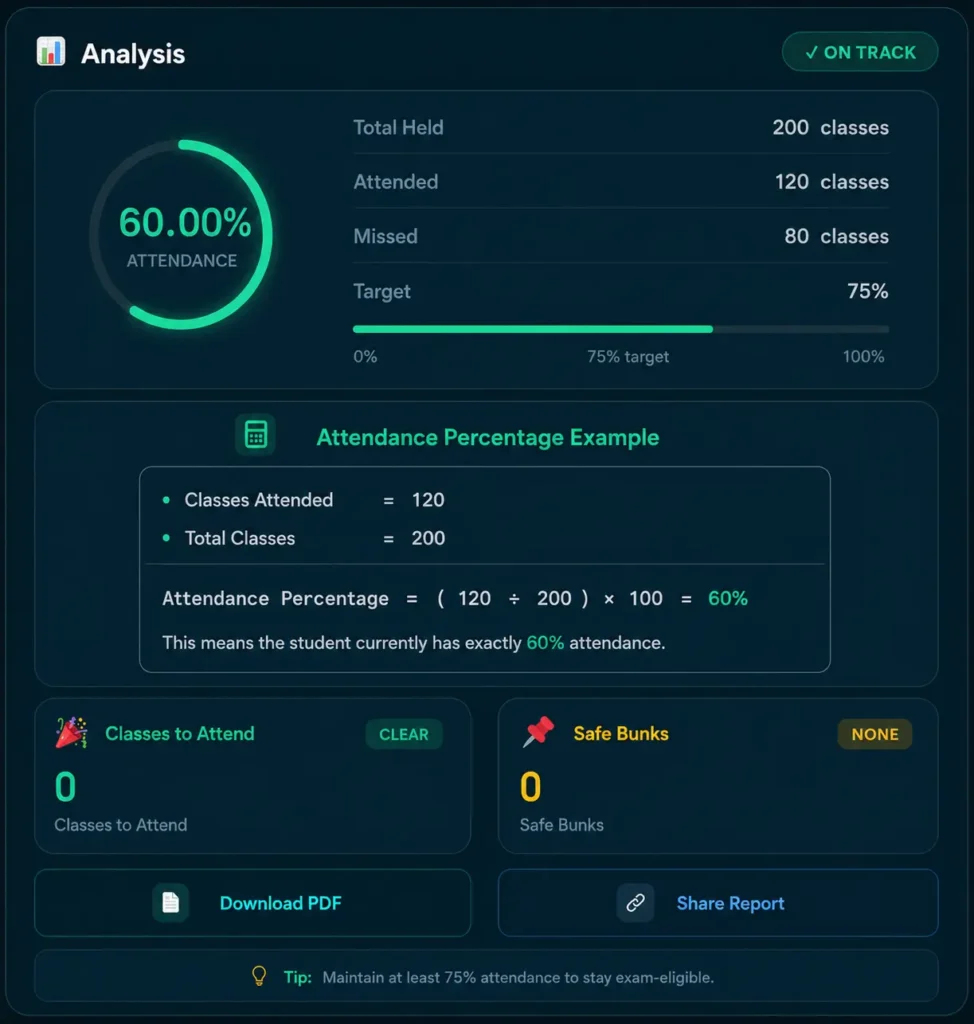Click the chain link icon on Share Report

tap(636, 903)
